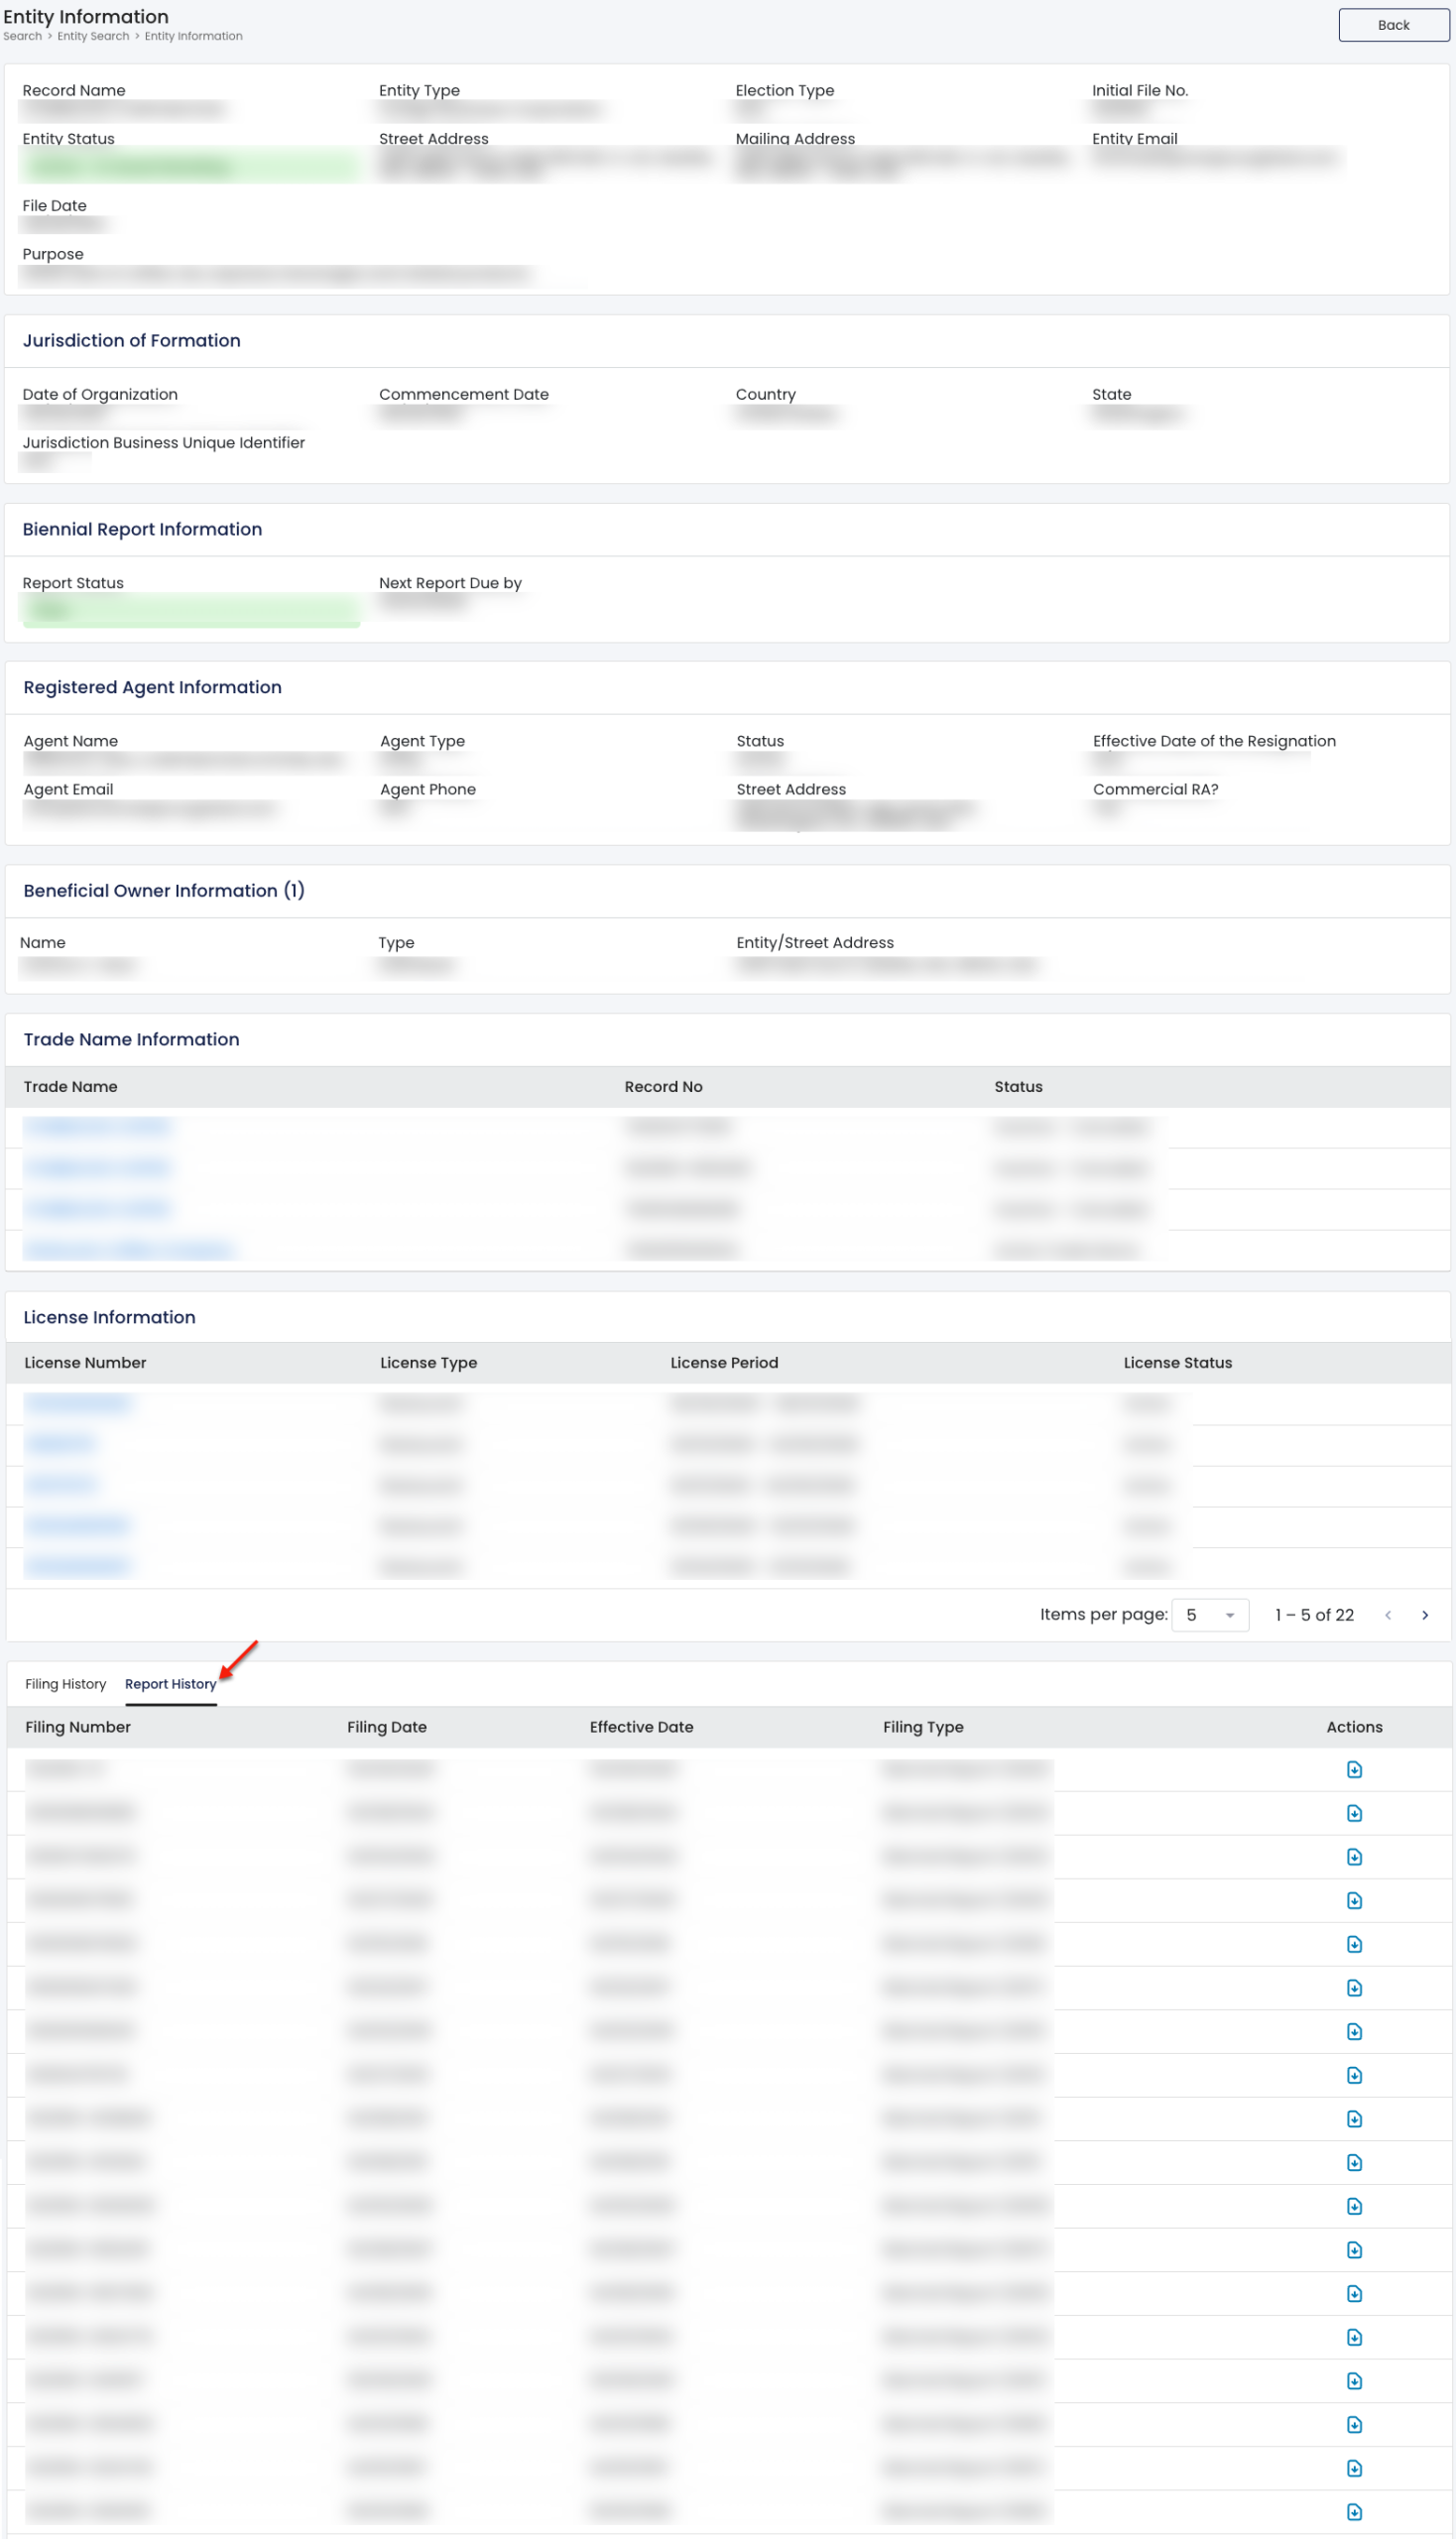Click the "Initial File No." label
Viewport: 1456px width, 2539px height.
[1140, 90]
